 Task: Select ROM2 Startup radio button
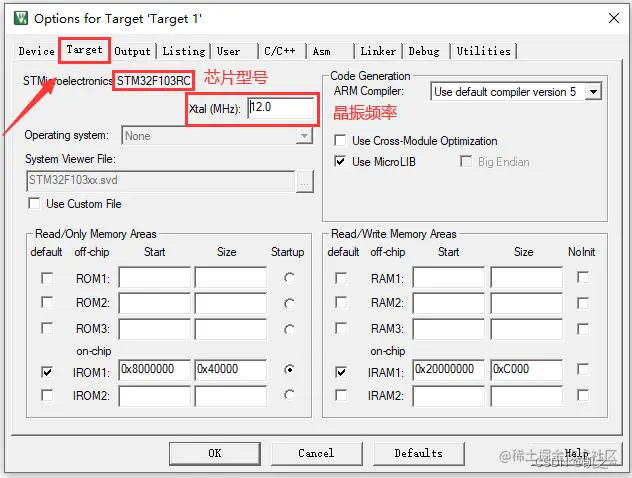click(x=289, y=303)
